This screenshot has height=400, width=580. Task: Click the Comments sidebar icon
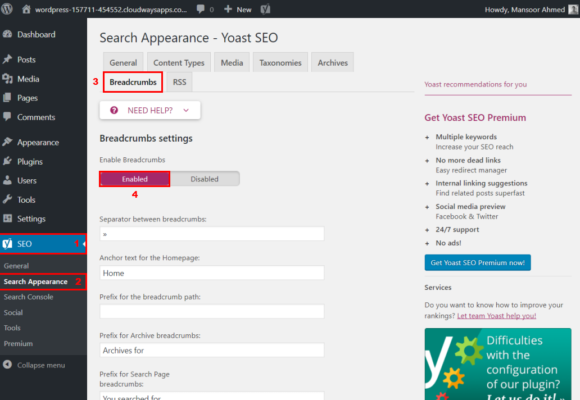tap(7, 117)
